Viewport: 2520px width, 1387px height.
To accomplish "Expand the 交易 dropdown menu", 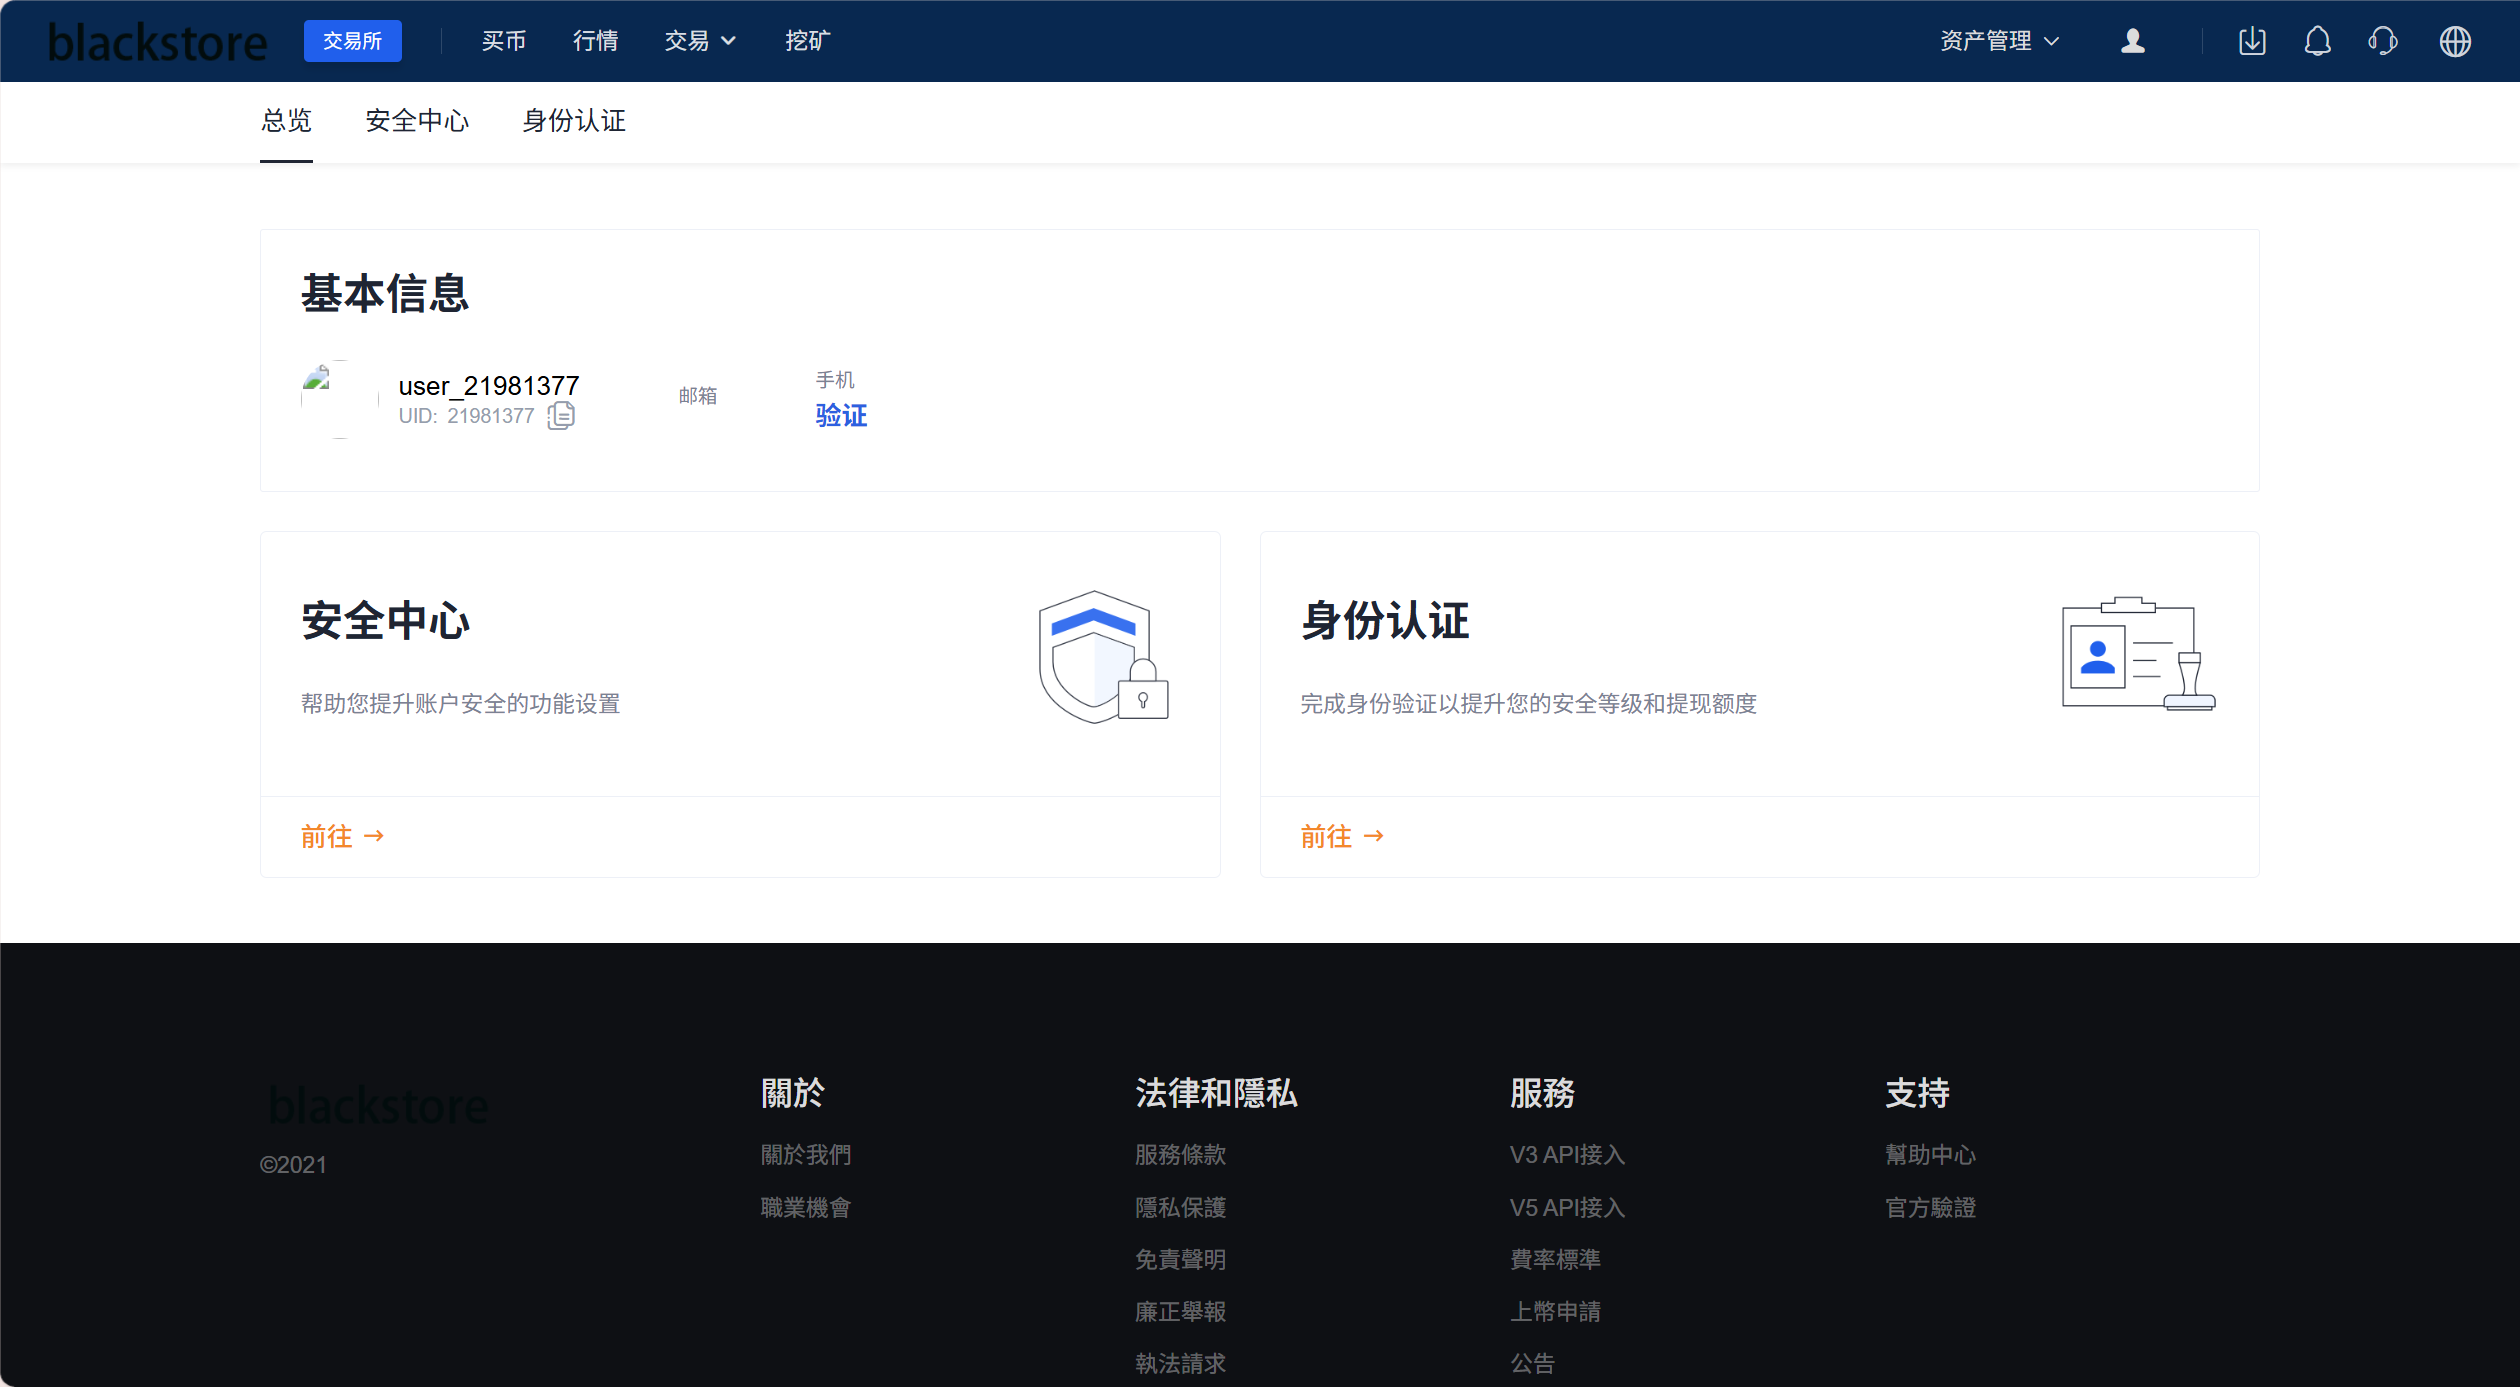I will (699, 41).
